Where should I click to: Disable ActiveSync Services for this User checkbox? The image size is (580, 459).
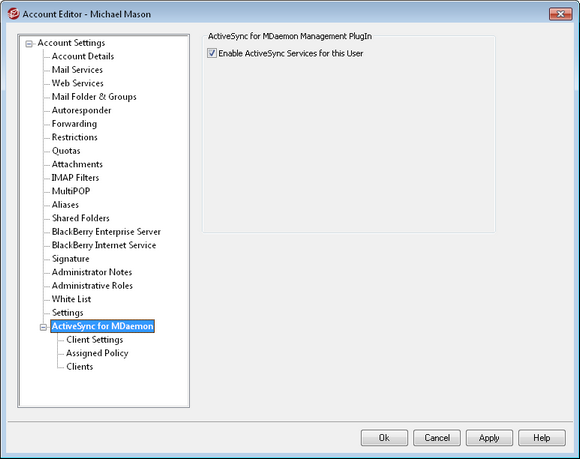click(x=212, y=53)
